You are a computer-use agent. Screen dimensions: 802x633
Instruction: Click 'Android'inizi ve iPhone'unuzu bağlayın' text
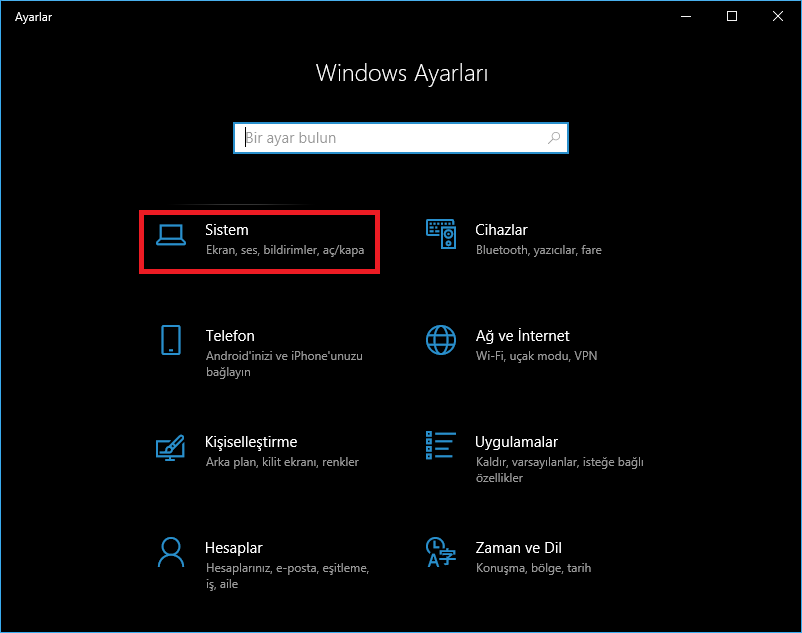tap(284, 364)
